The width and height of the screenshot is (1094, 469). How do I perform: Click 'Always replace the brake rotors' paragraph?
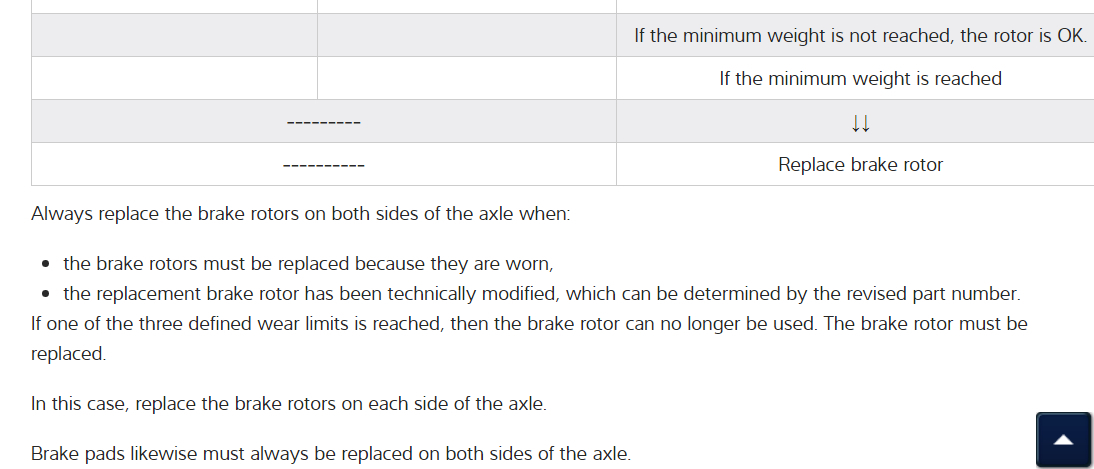[x=300, y=214]
